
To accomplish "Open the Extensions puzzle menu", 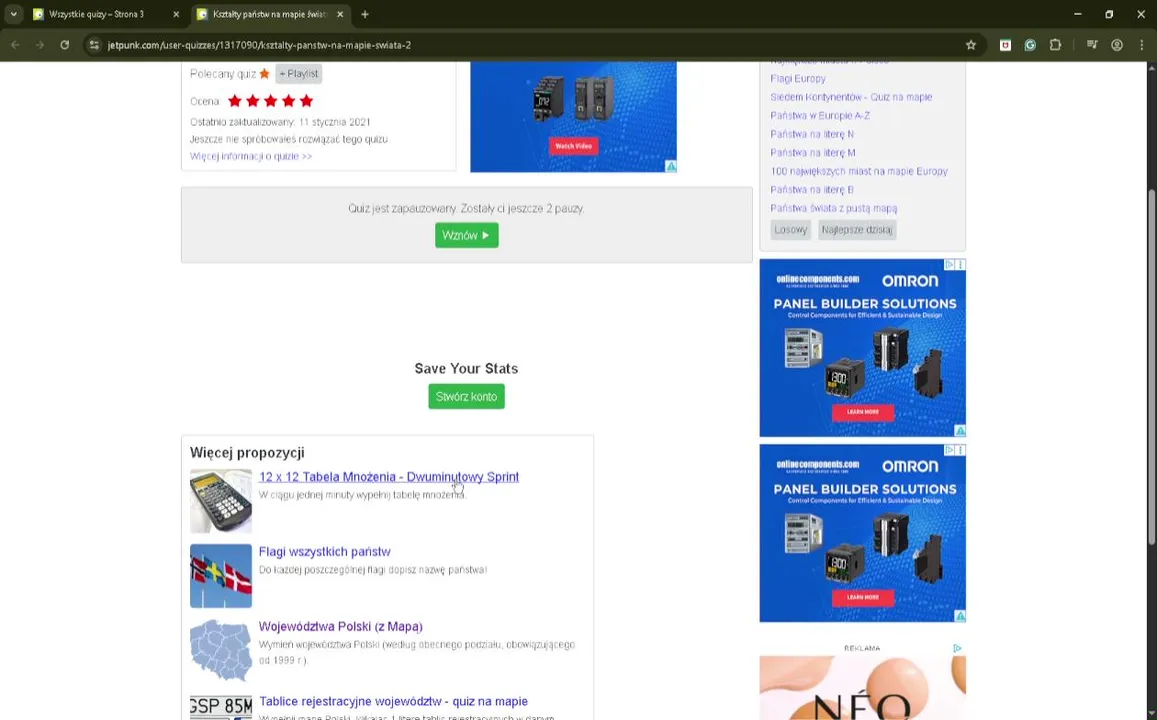I will (1055, 45).
